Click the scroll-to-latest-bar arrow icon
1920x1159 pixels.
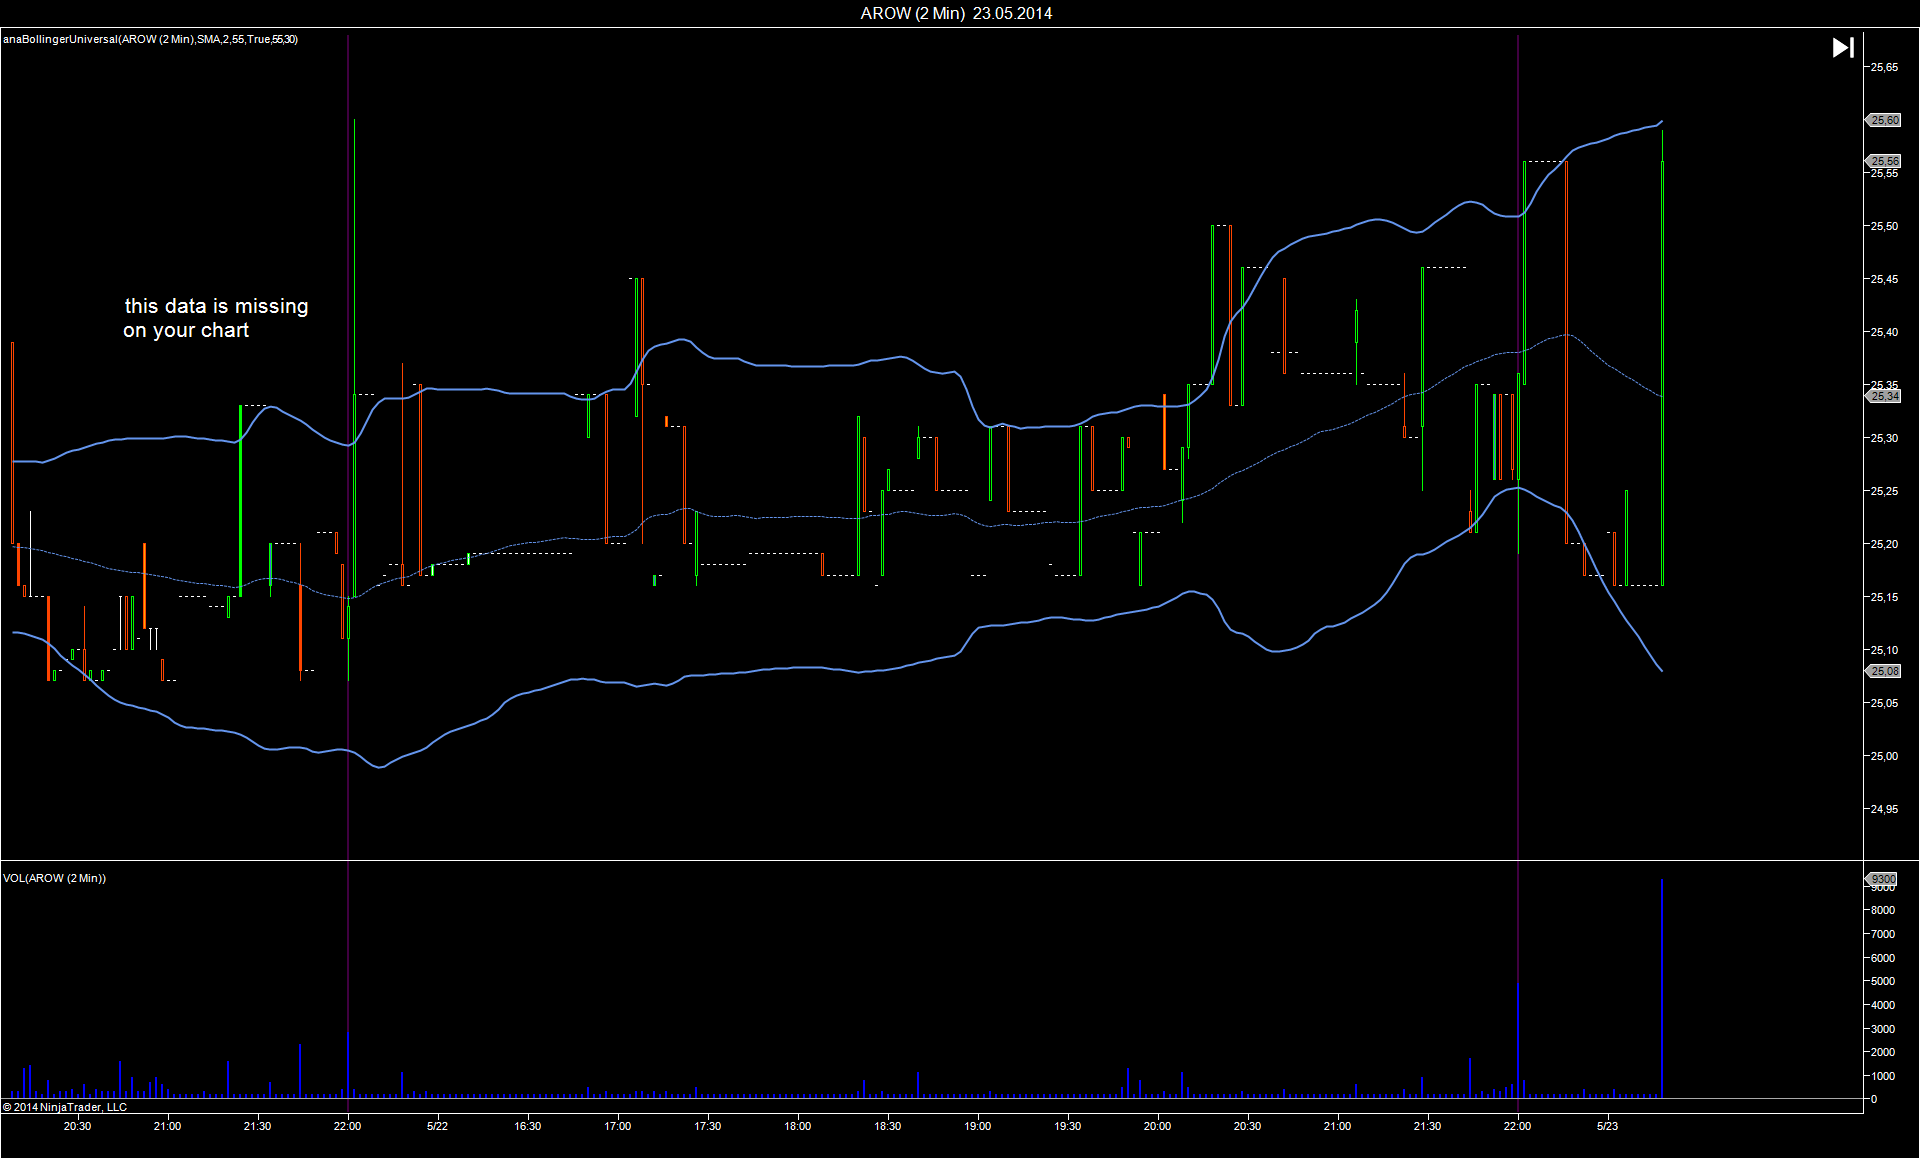pos(1843,47)
